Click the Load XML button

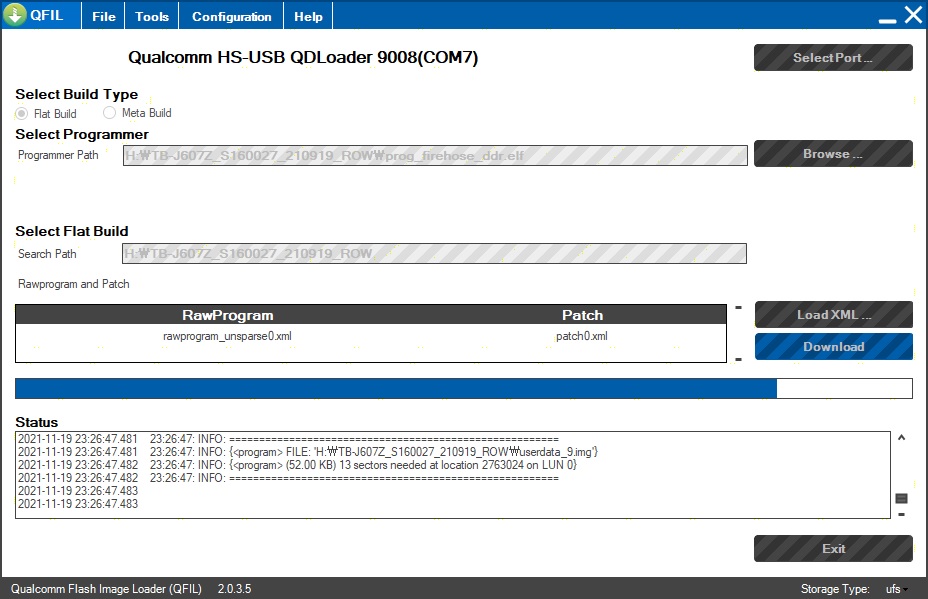tap(833, 314)
